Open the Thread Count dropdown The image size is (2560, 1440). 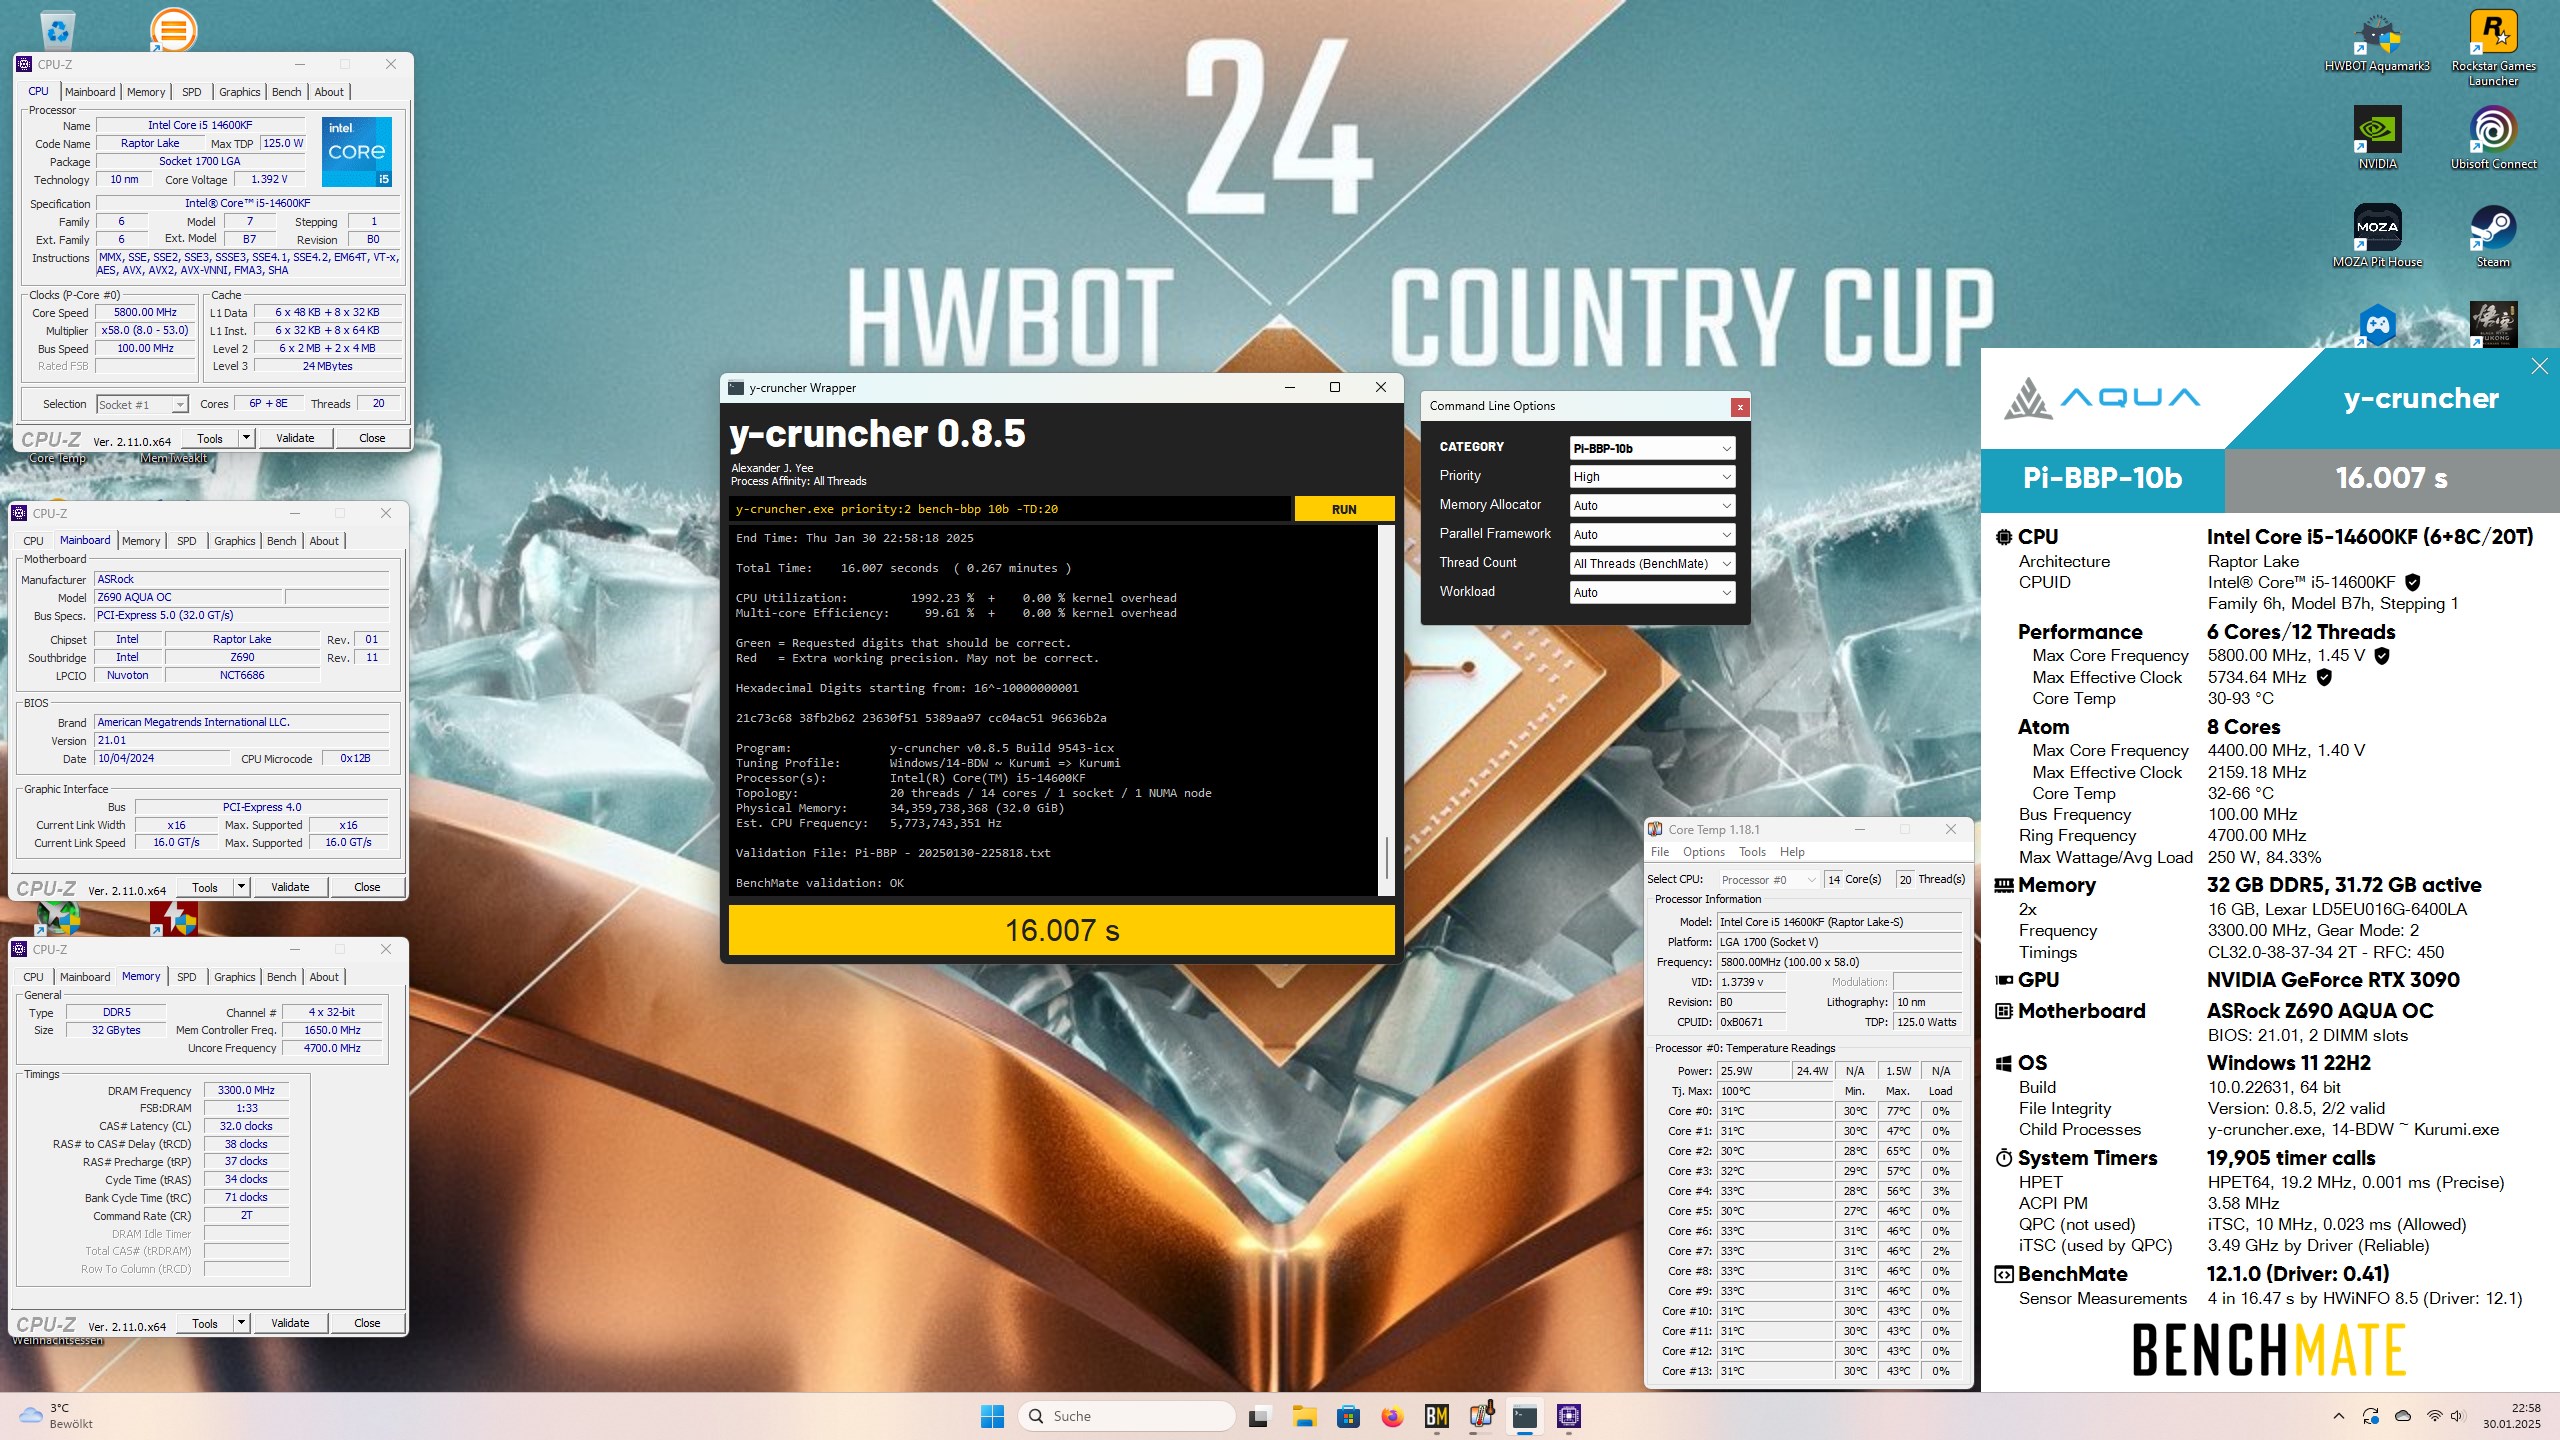[1652, 564]
